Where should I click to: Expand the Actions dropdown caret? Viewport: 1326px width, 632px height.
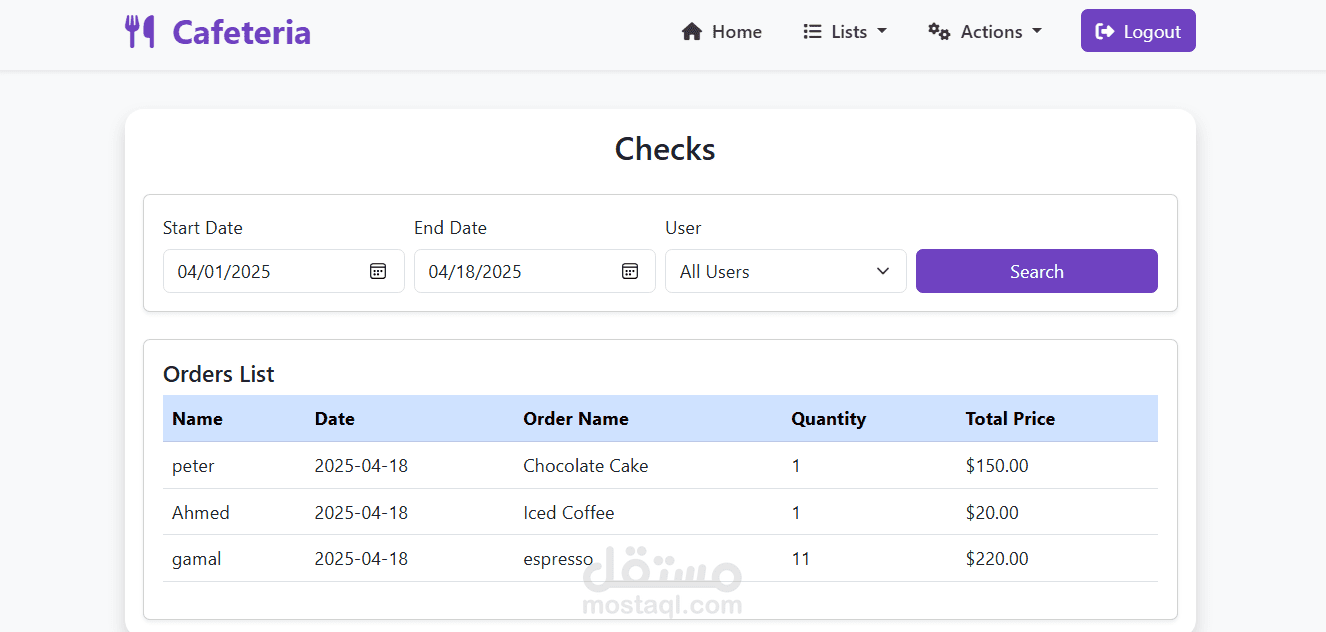click(x=1037, y=31)
